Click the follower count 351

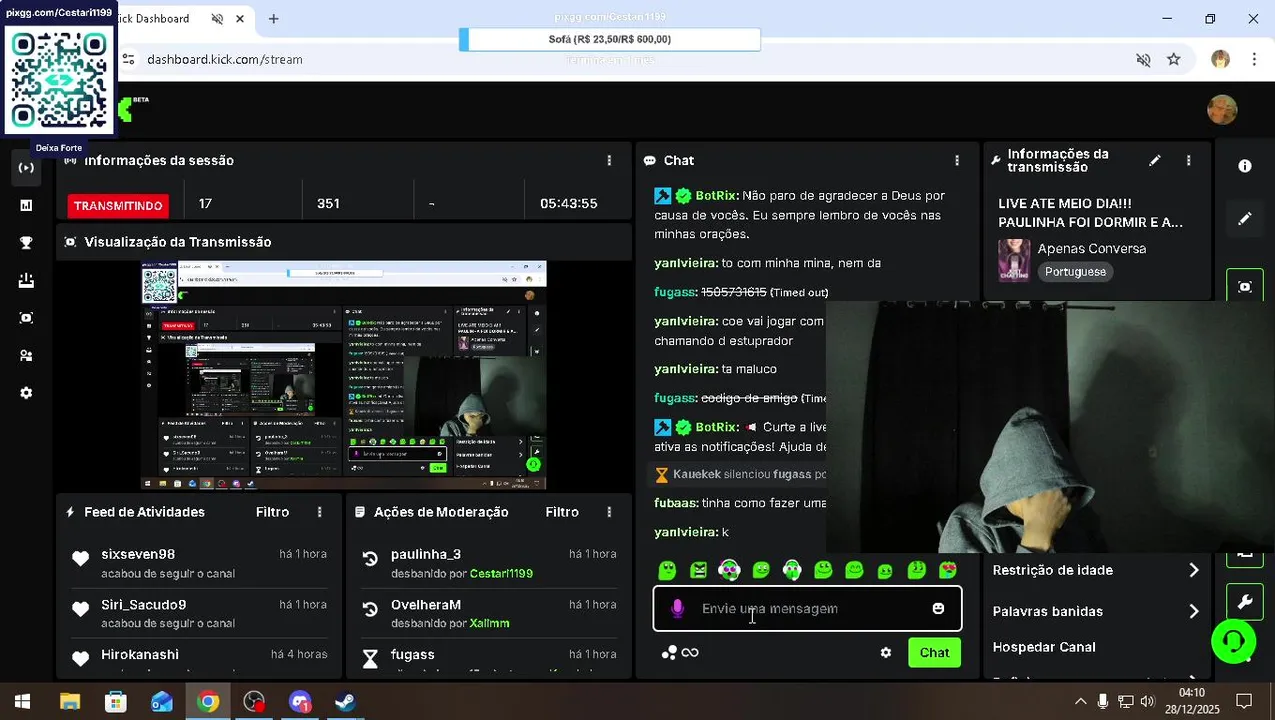pos(328,203)
